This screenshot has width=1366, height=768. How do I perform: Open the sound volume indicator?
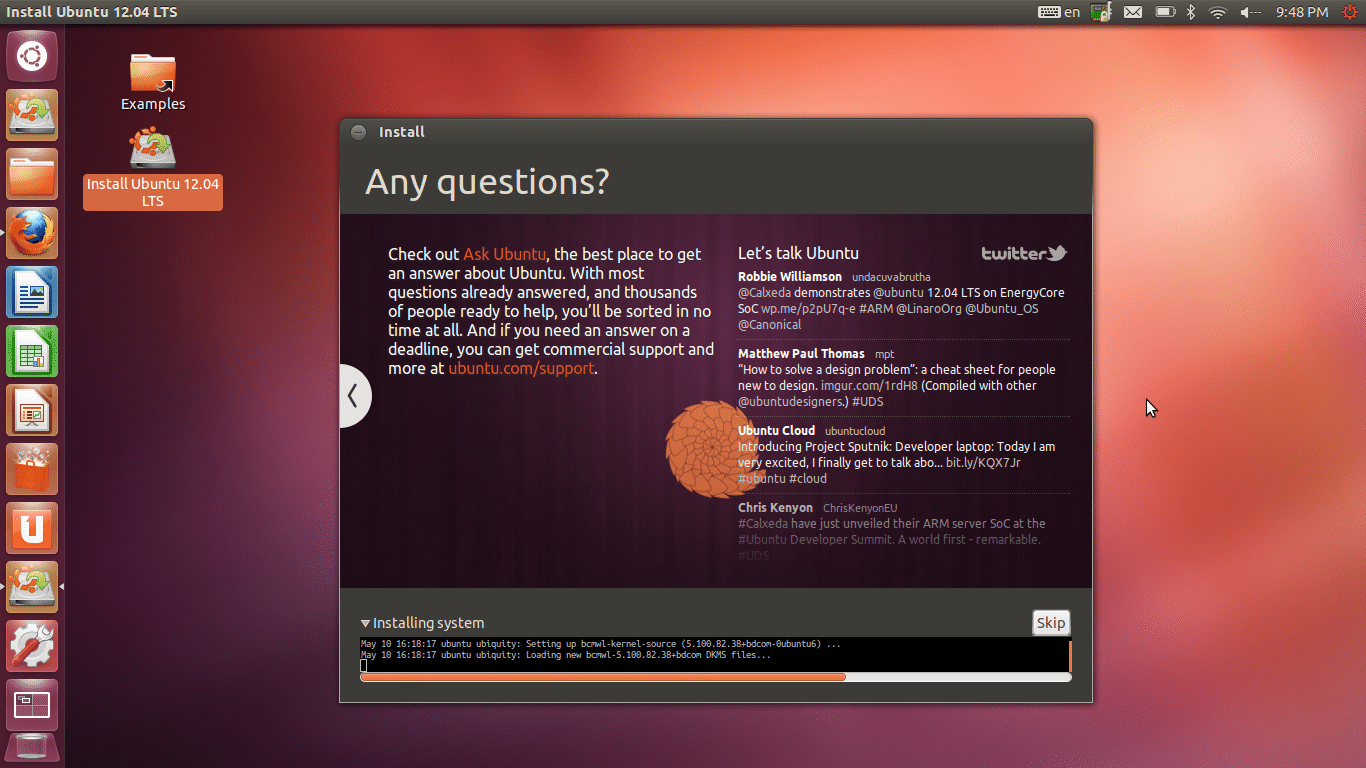click(x=1251, y=12)
